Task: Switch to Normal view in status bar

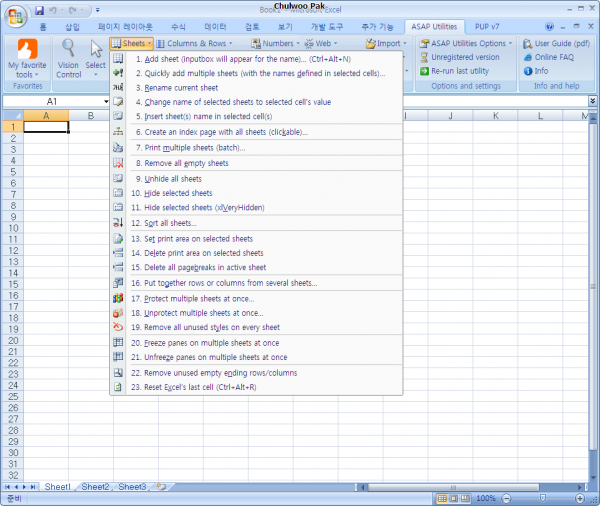Action: (442, 498)
